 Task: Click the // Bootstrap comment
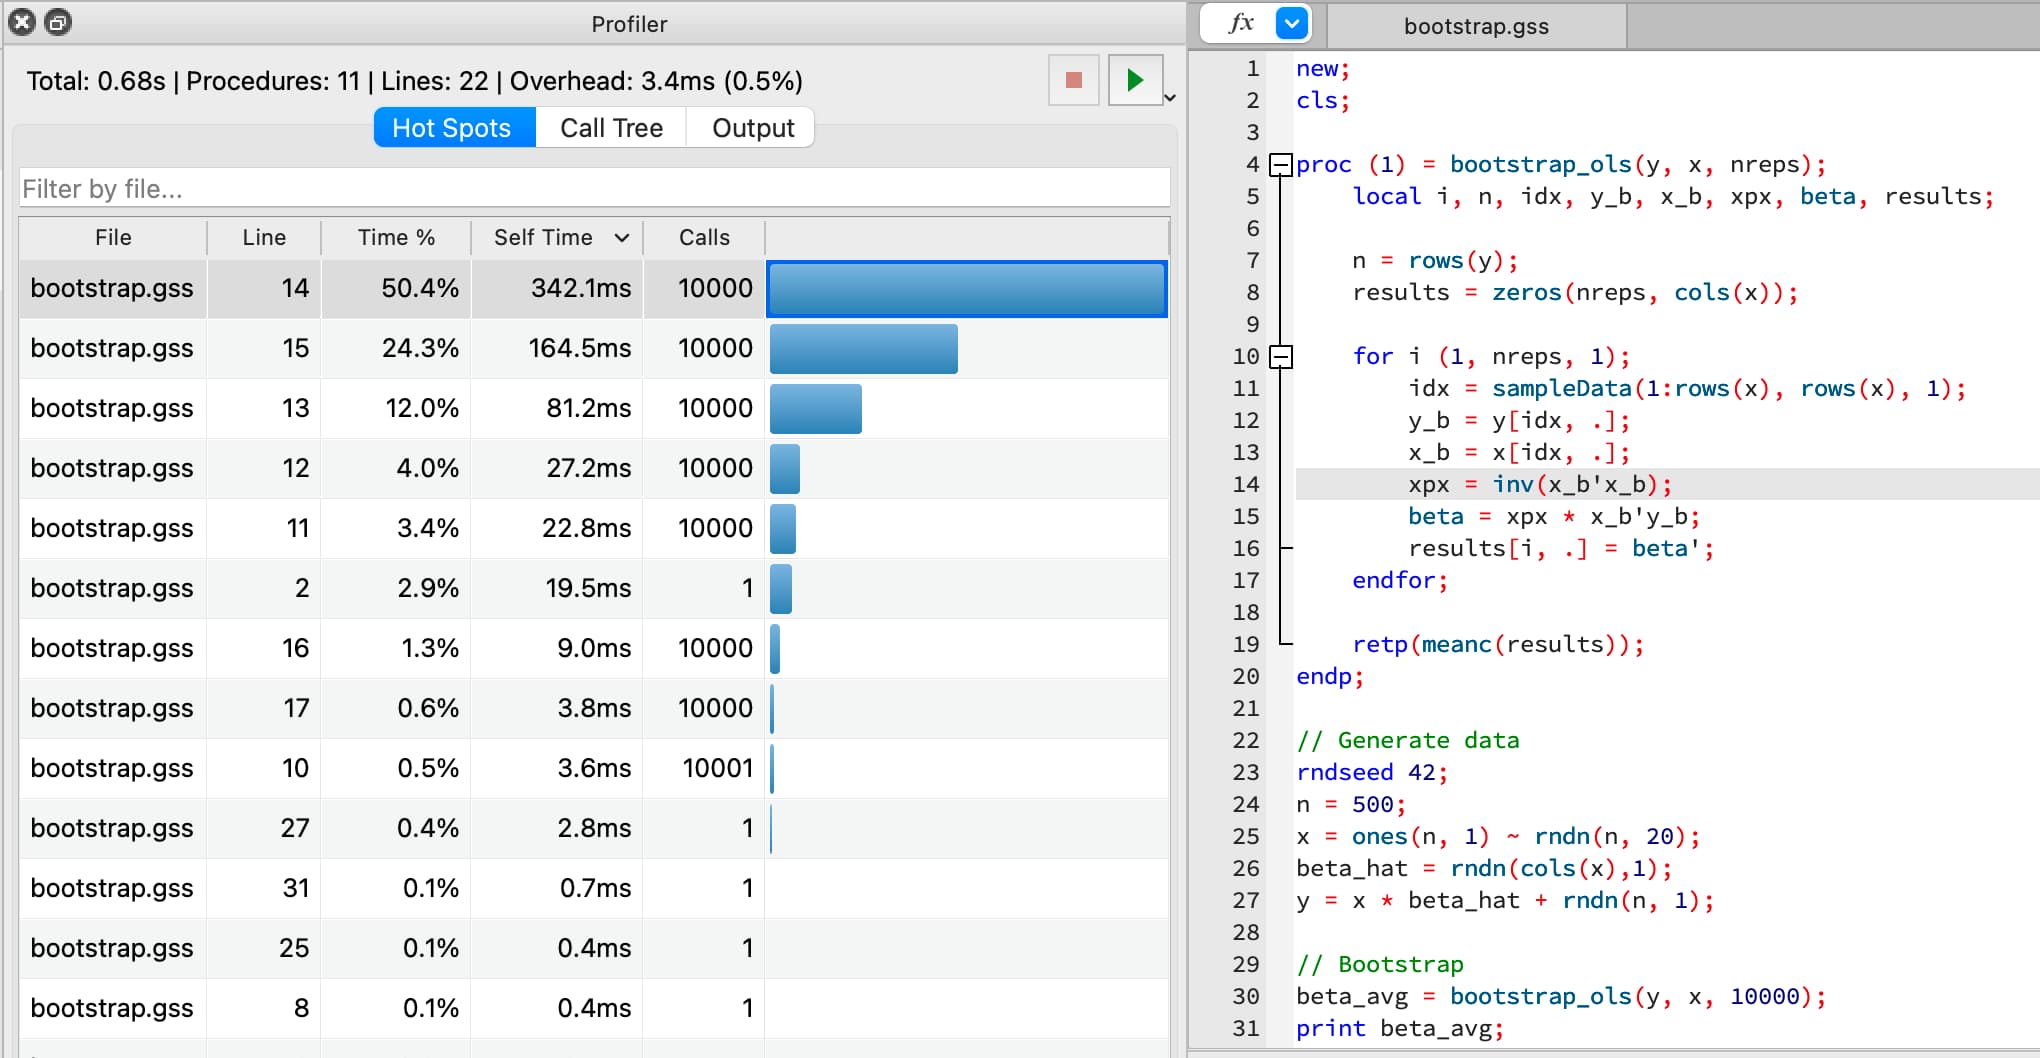tap(1380, 965)
